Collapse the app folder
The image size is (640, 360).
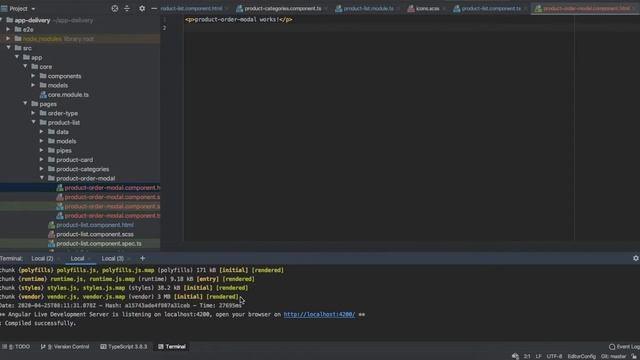pyautogui.click(x=17, y=57)
